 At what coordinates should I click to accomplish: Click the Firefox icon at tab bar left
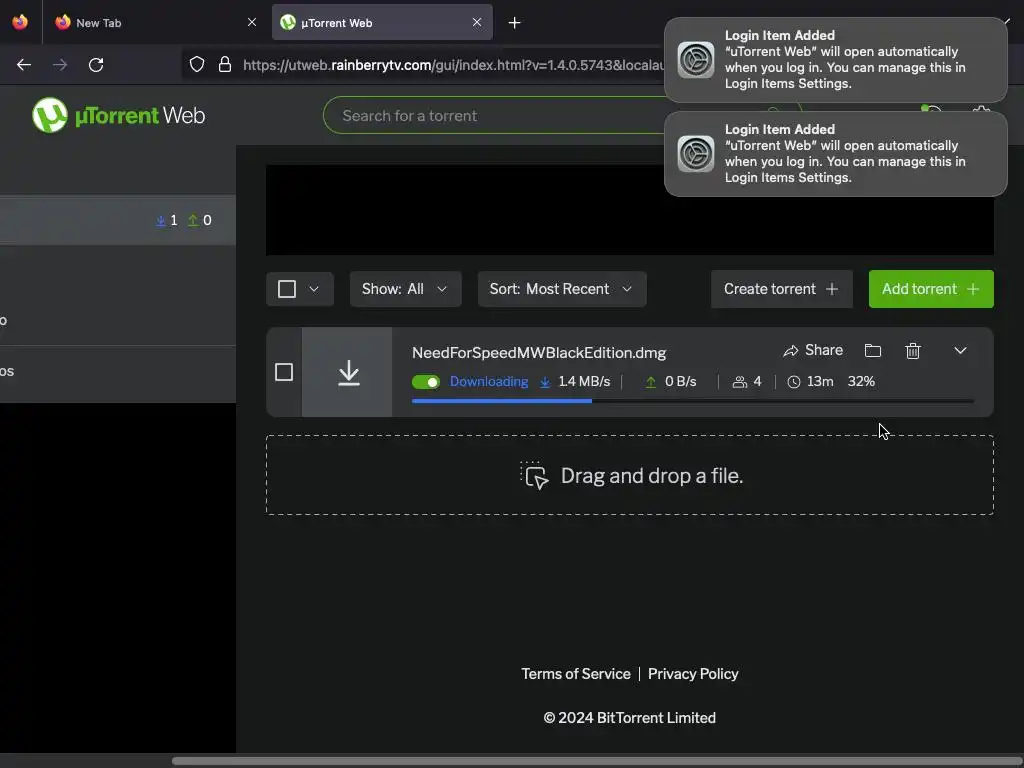[x=20, y=22]
